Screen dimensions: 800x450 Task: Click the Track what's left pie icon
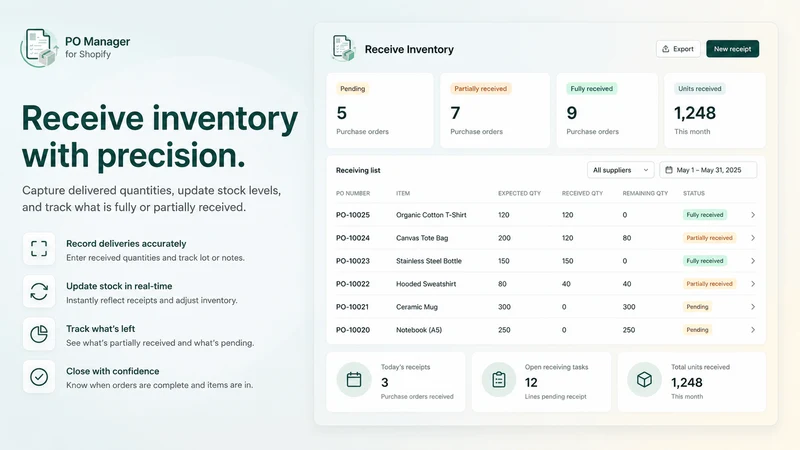(39, 334)
